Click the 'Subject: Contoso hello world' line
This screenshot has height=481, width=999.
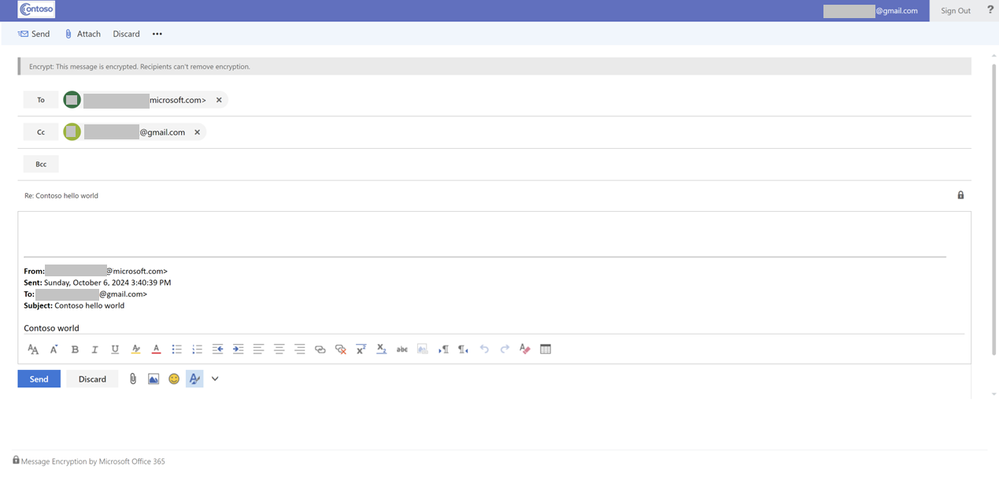pyautogui.click(x=74, y=305)
